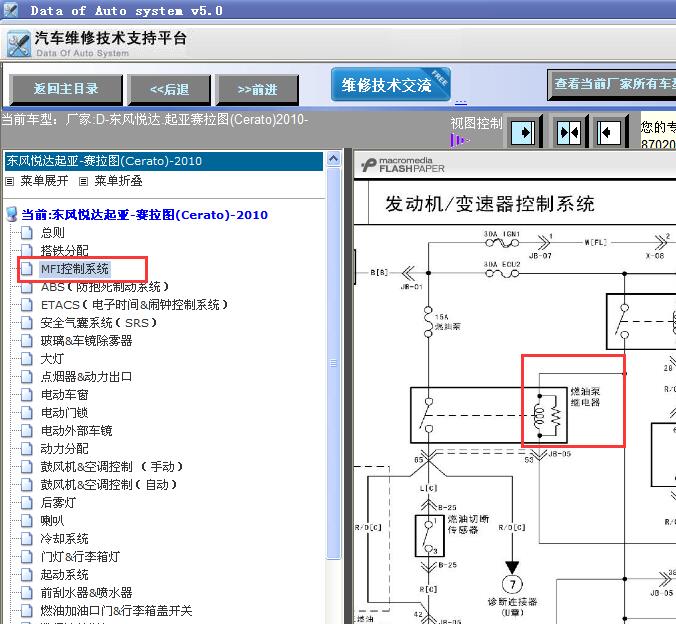Open 电动车窗 tree item

click(64, 395)
